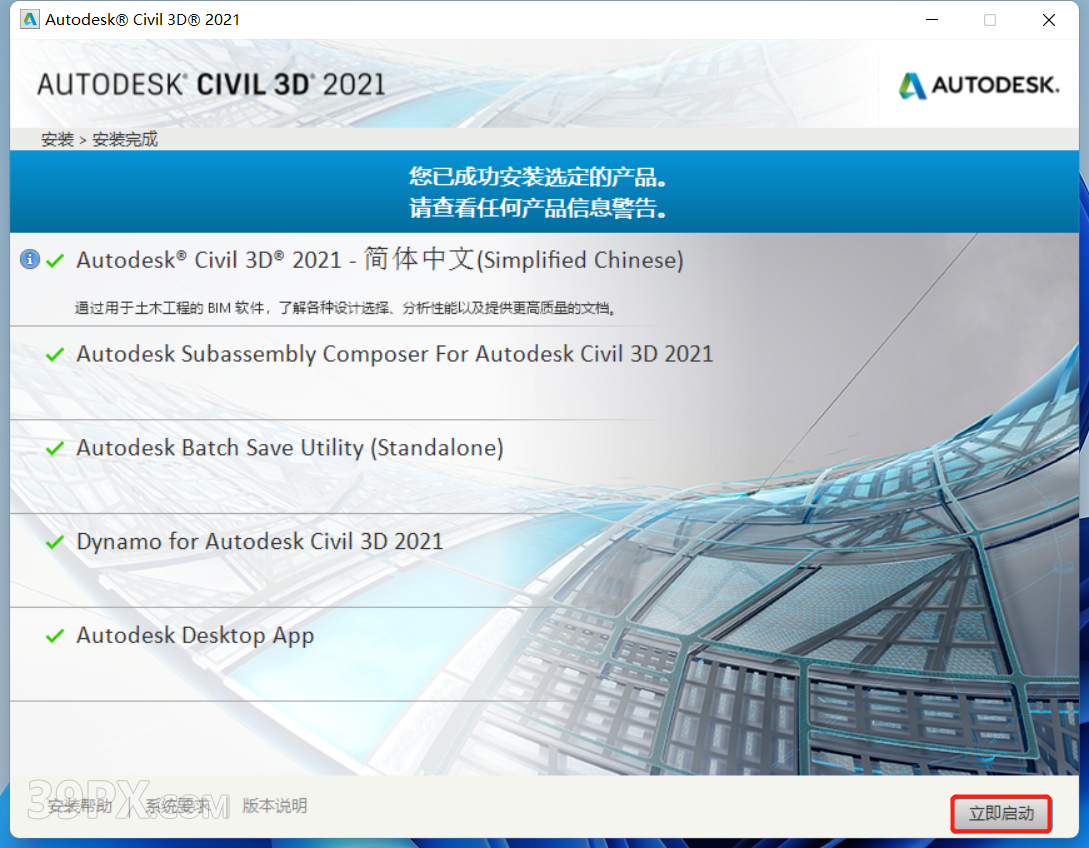Launch the product with the 立即启动 button
This screenshot has height=848, width=1089.
point(1001,813)
